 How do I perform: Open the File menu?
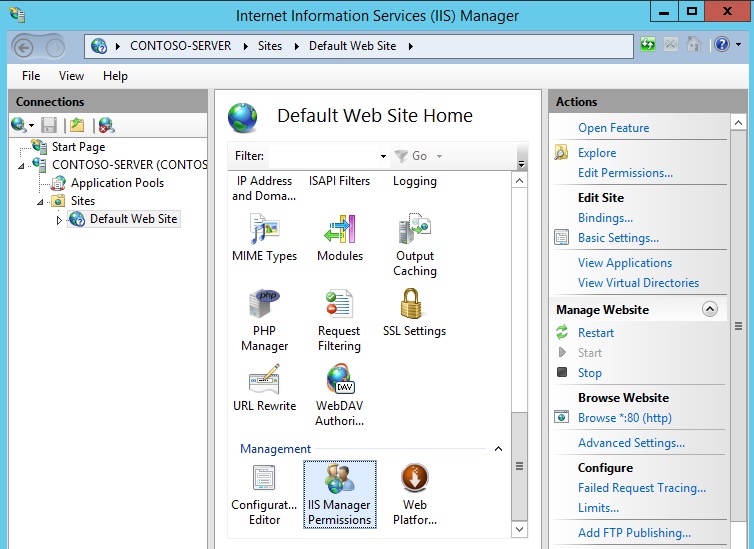click(x=31, y=76)
